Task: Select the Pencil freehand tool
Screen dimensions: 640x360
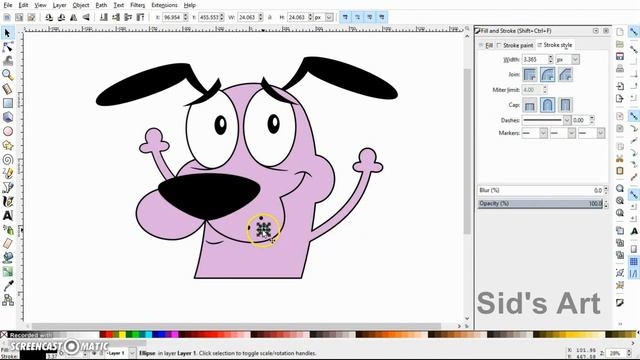Action: [7, 173]
